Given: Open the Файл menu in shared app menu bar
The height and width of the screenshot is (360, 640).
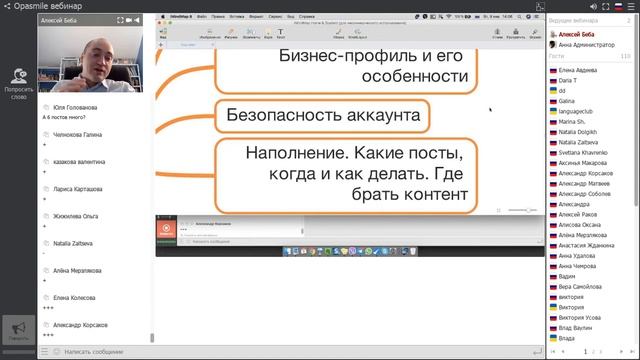Looking at the screenshot, I should 202,17.
